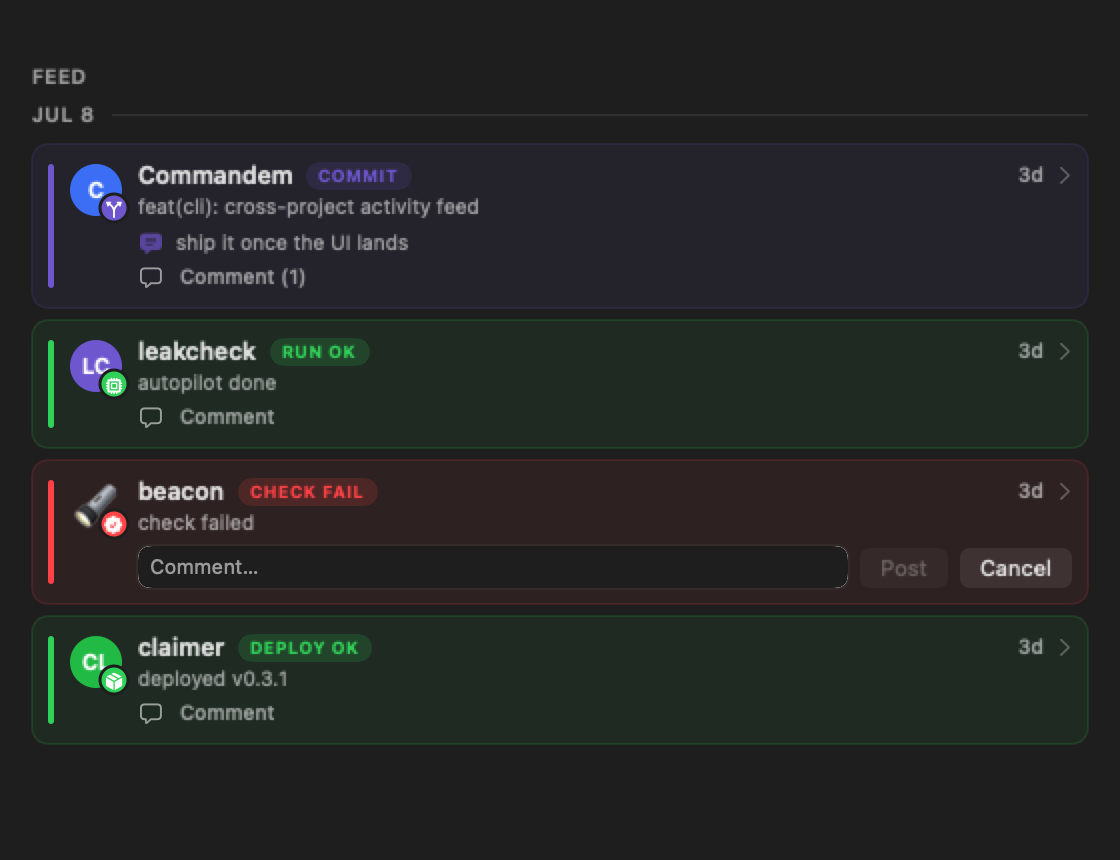
Task: Focus the Comment... text field
Action: [493, 567]
